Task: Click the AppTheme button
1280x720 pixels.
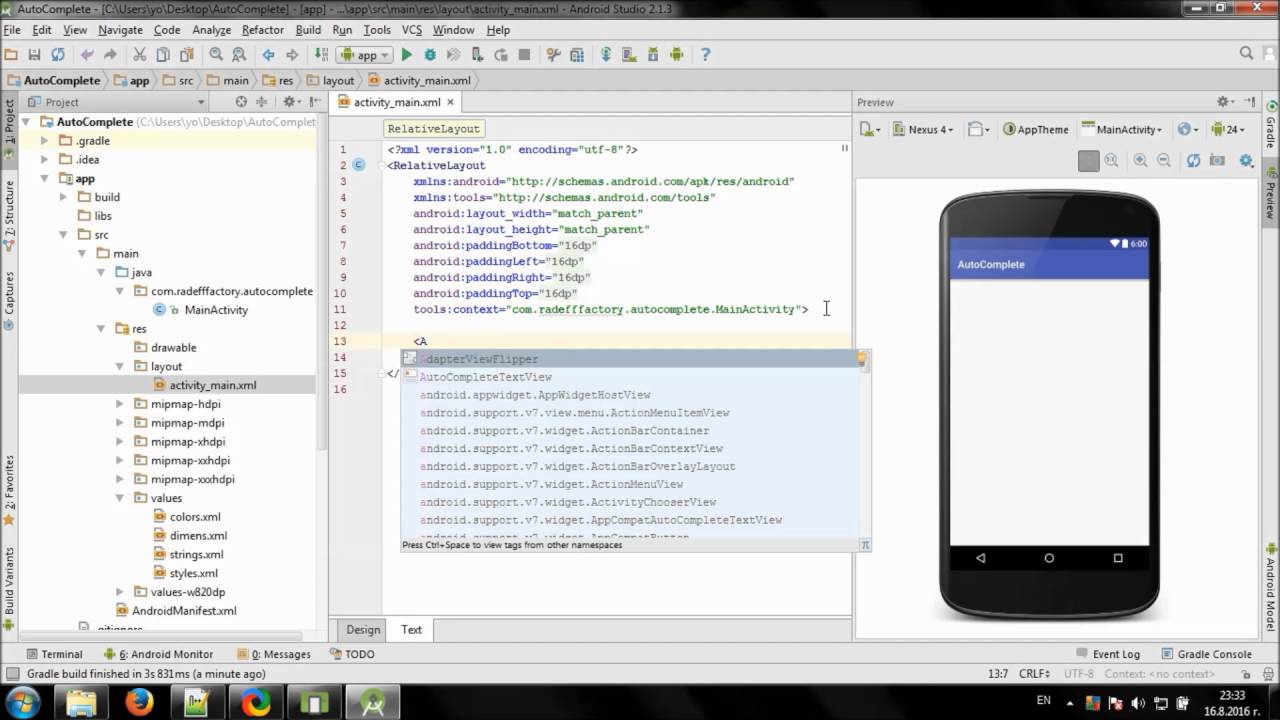Action: point(1035,129)
